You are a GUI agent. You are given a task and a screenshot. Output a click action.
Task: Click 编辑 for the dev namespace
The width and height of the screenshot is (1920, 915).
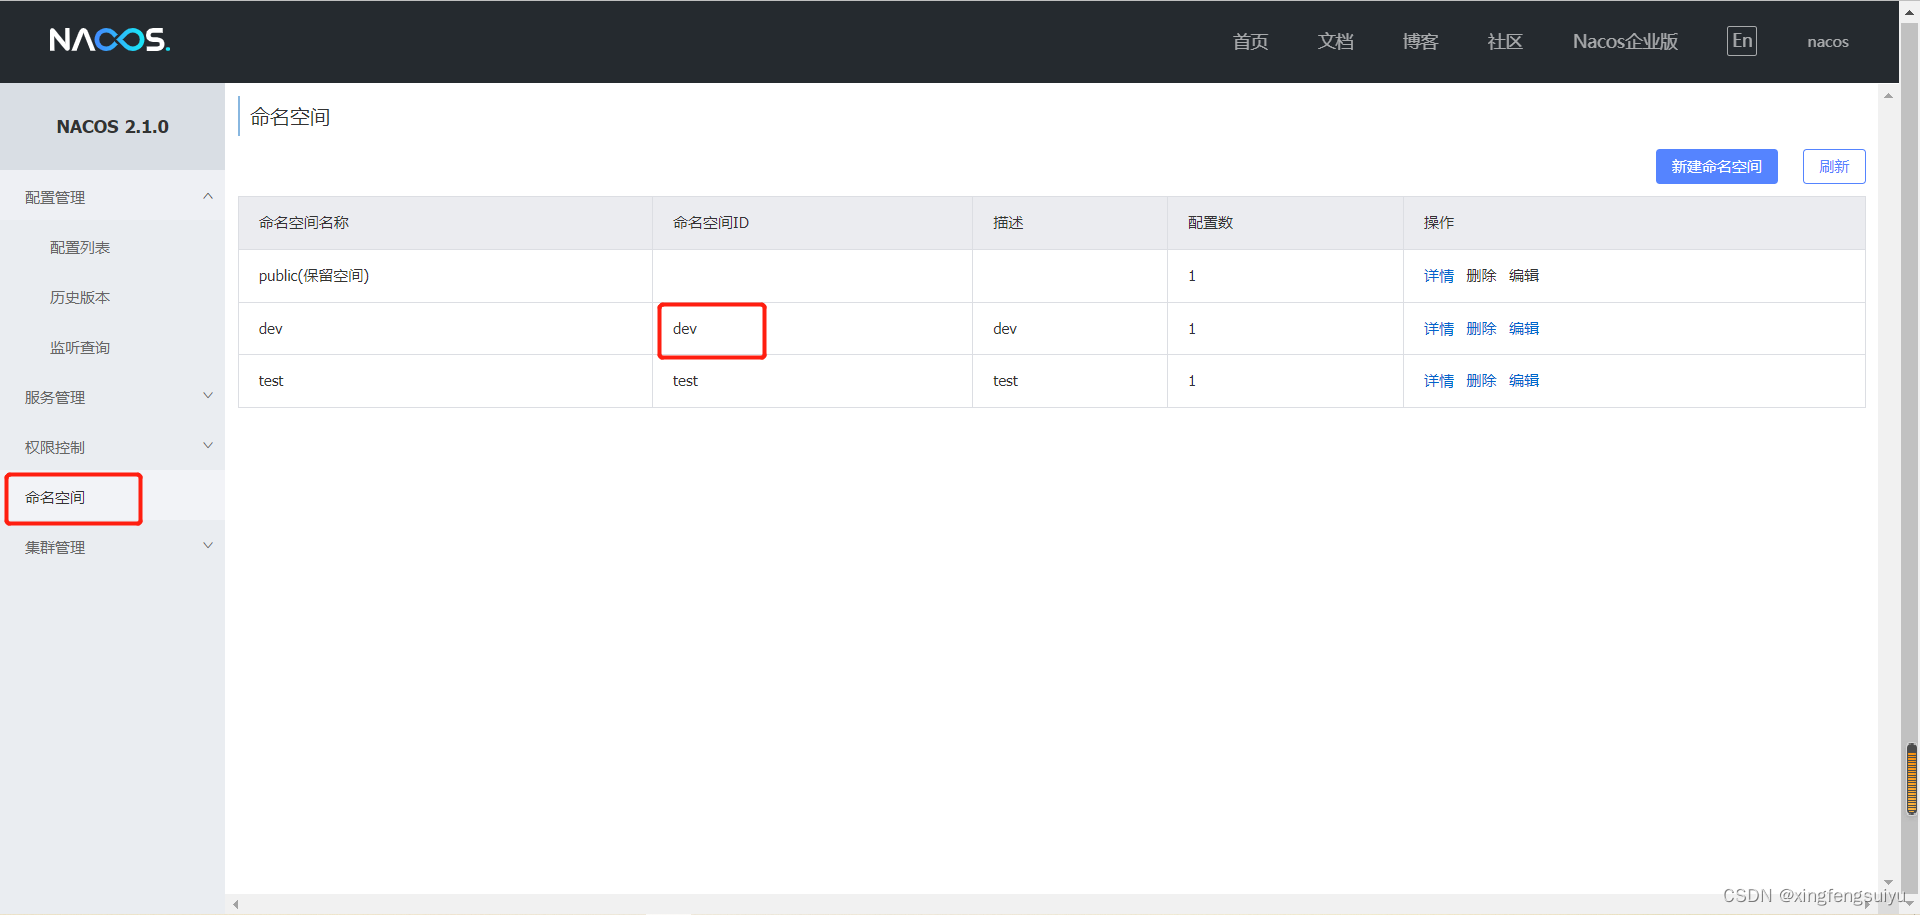point(1524,329)
